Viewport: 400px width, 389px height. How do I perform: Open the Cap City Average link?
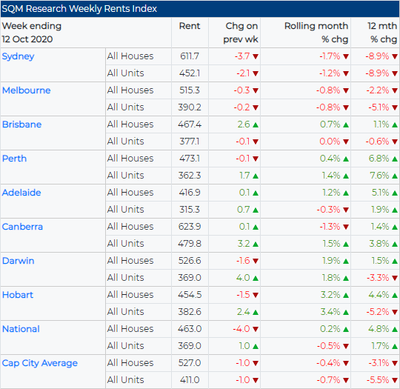click(x=40, y=363)
